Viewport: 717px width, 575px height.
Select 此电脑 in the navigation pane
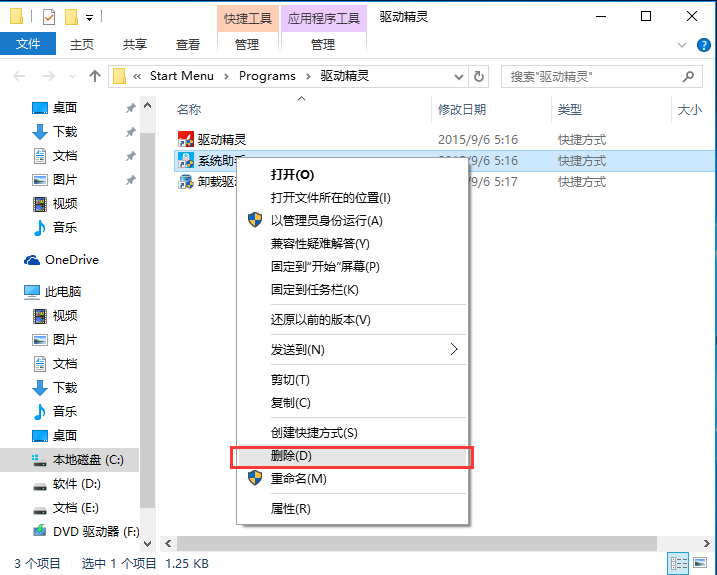click(x=63, y=291)
